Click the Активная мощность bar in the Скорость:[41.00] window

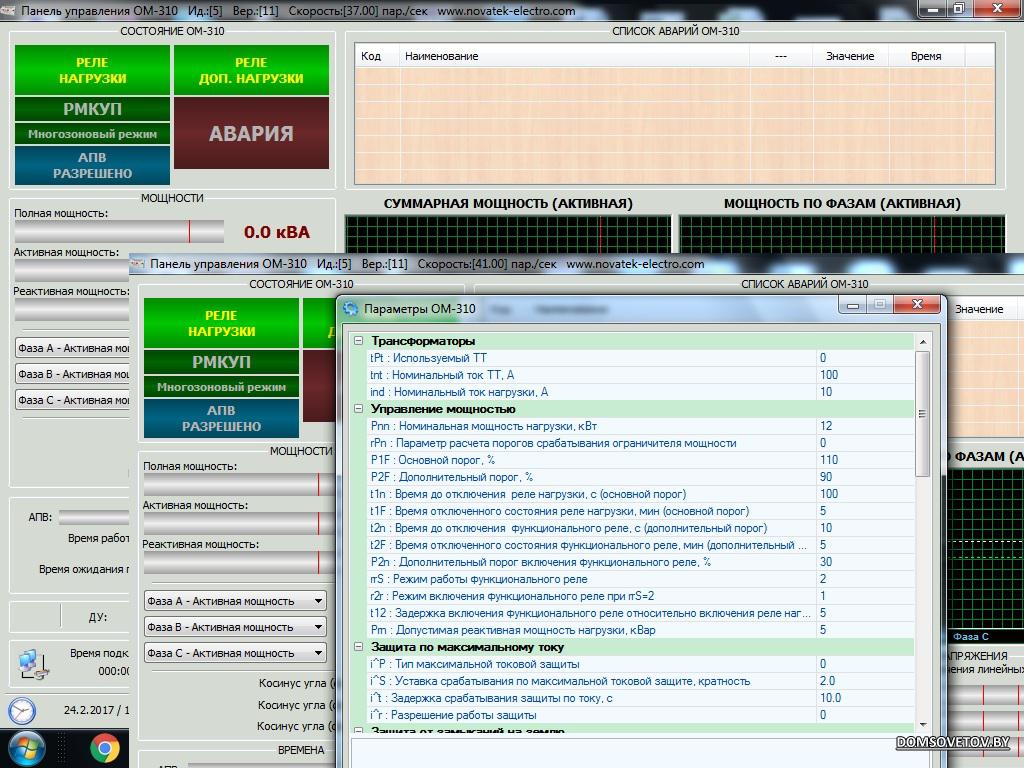[x=239, y=523]
